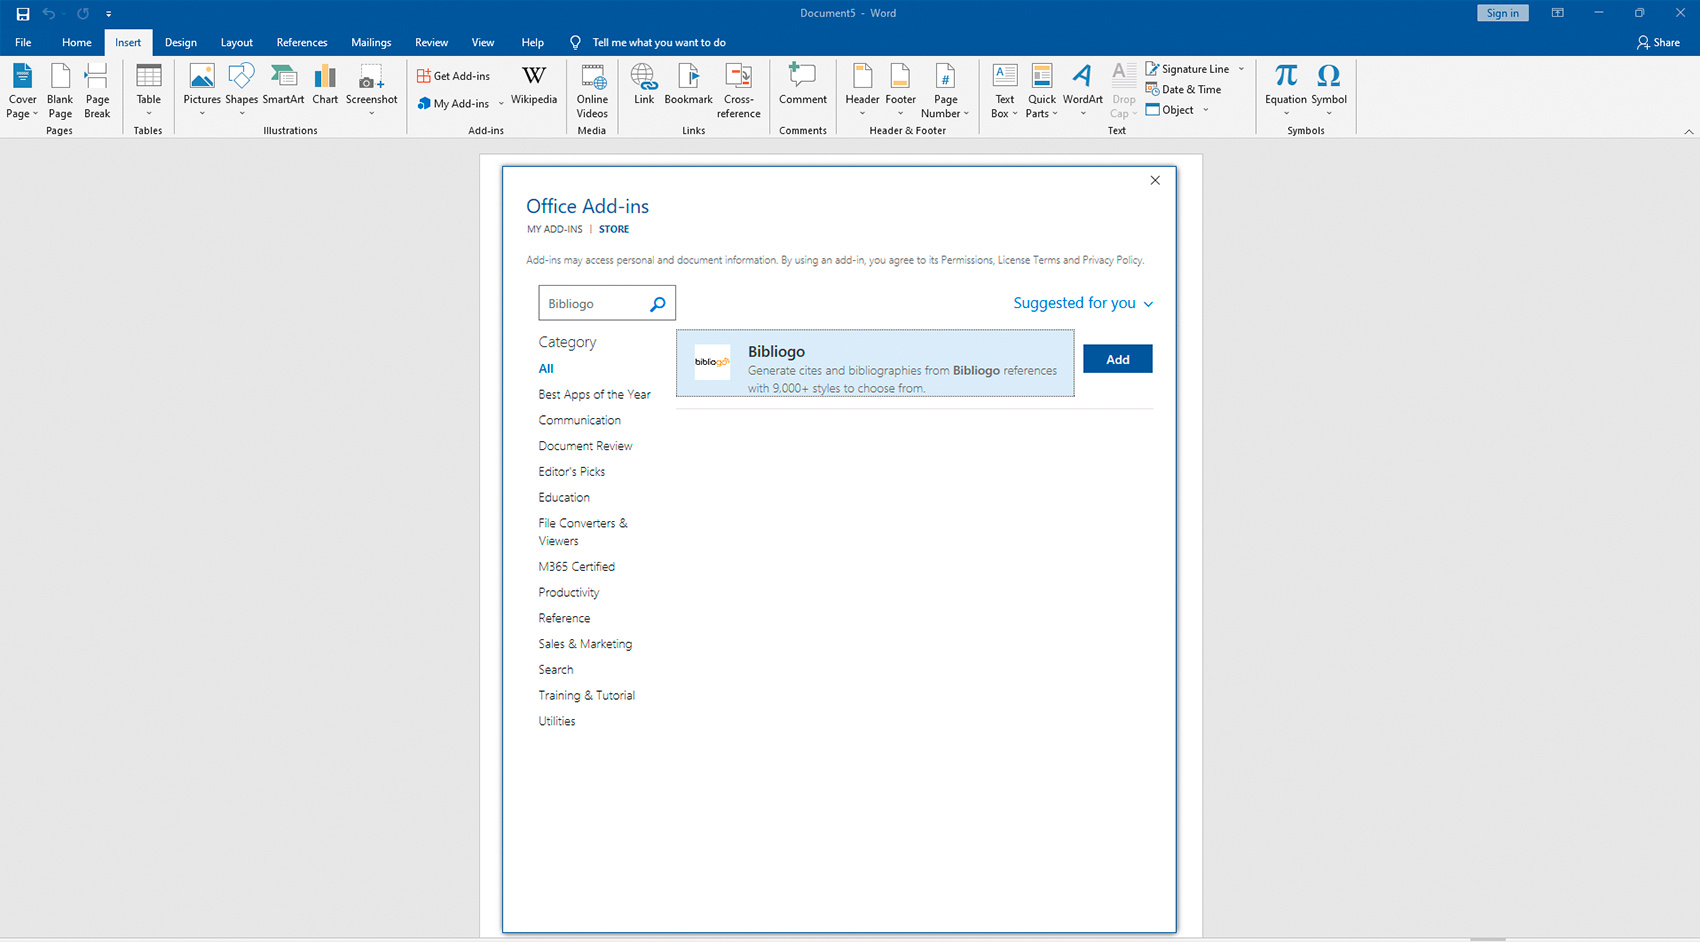Add a Comment
The image size is (1700, 942).
point(803,85)
